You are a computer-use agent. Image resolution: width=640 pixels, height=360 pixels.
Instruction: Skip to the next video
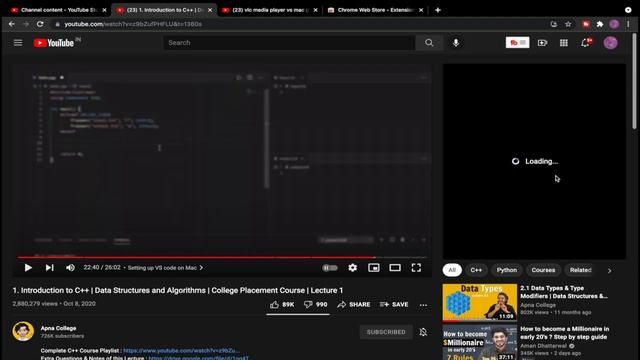click(49, 268)
